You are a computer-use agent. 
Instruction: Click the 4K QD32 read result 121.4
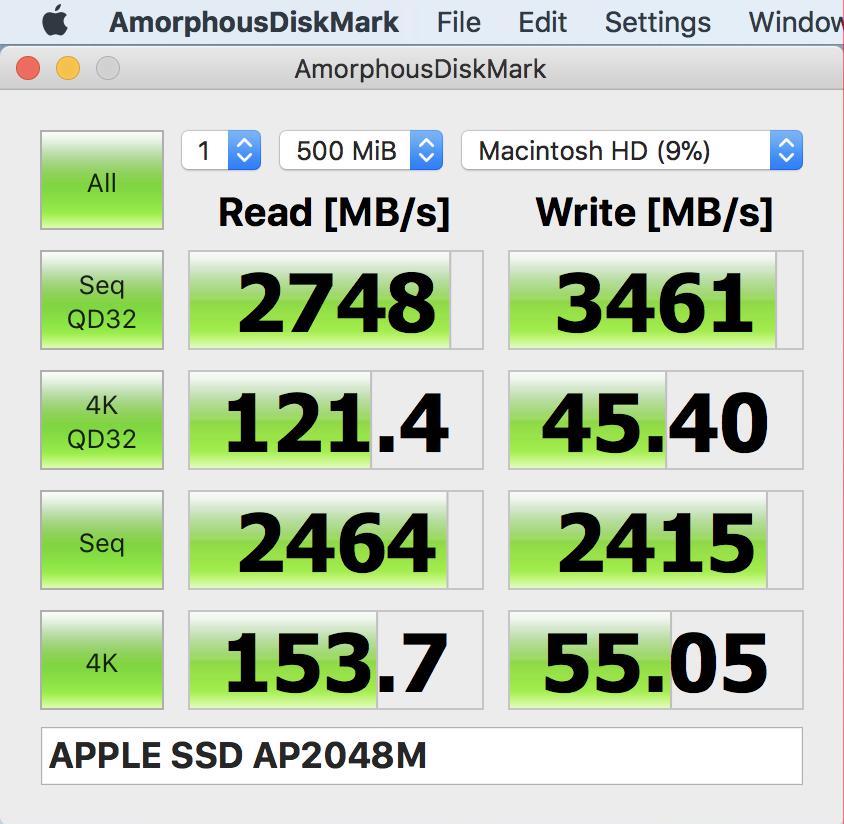pos(336,420)
